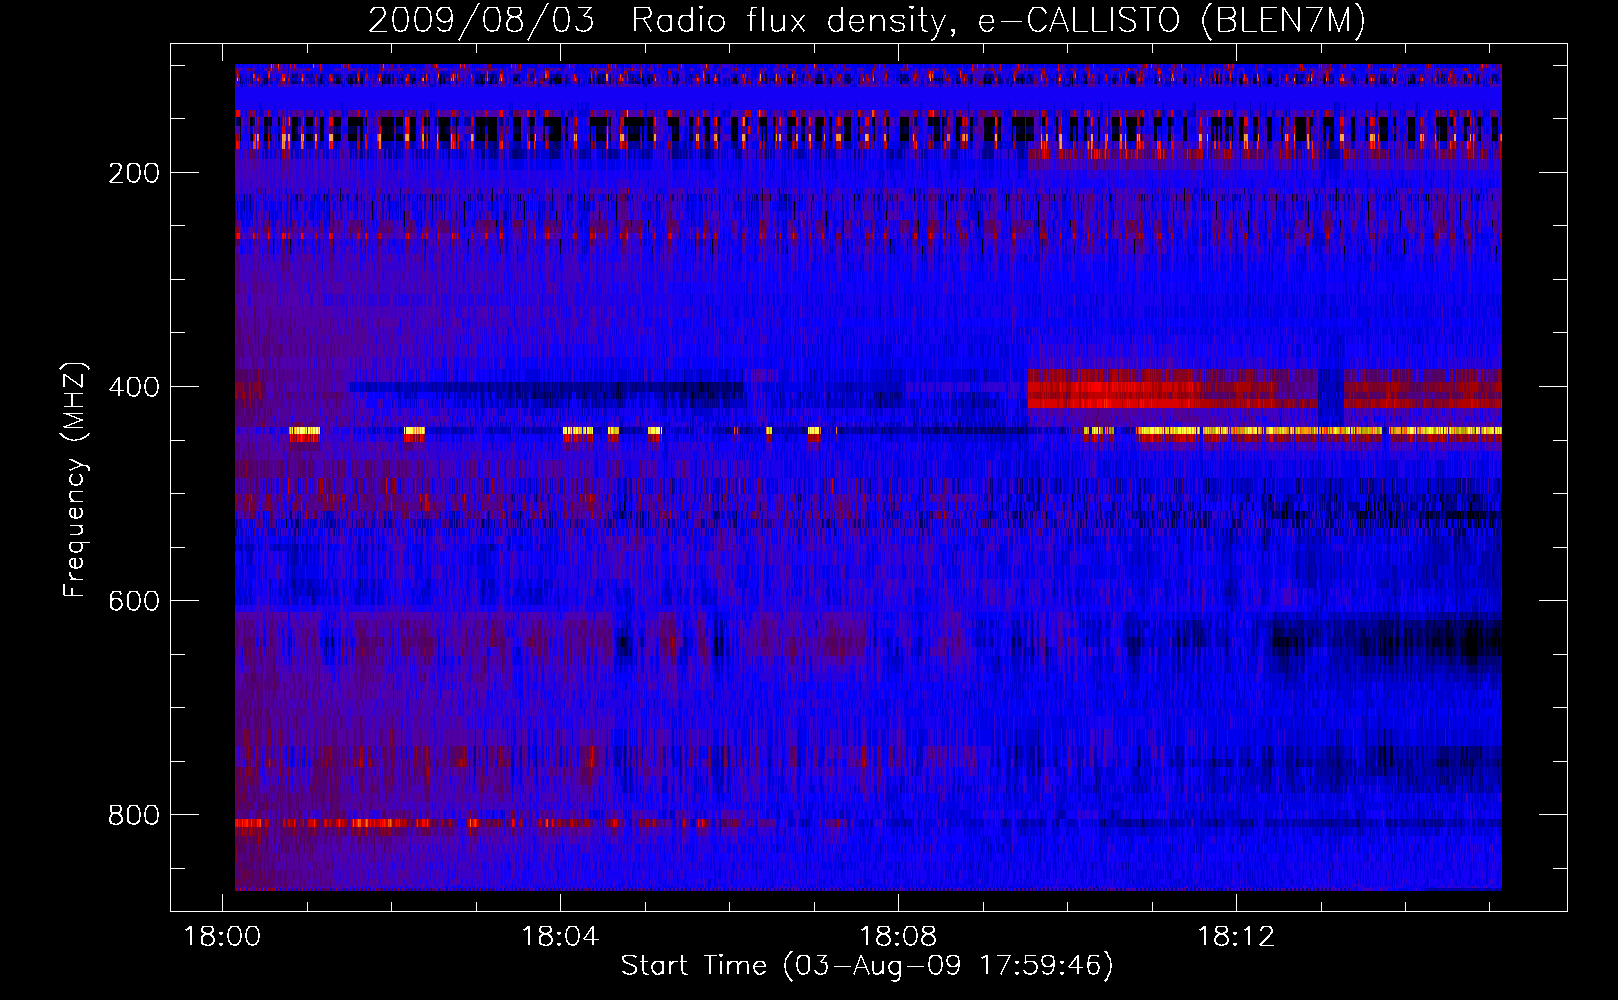1618x1000 pixels.
Task: Click the plot title '2009/08/03 Radio flux density'
Action: click(x=867, y=20)
